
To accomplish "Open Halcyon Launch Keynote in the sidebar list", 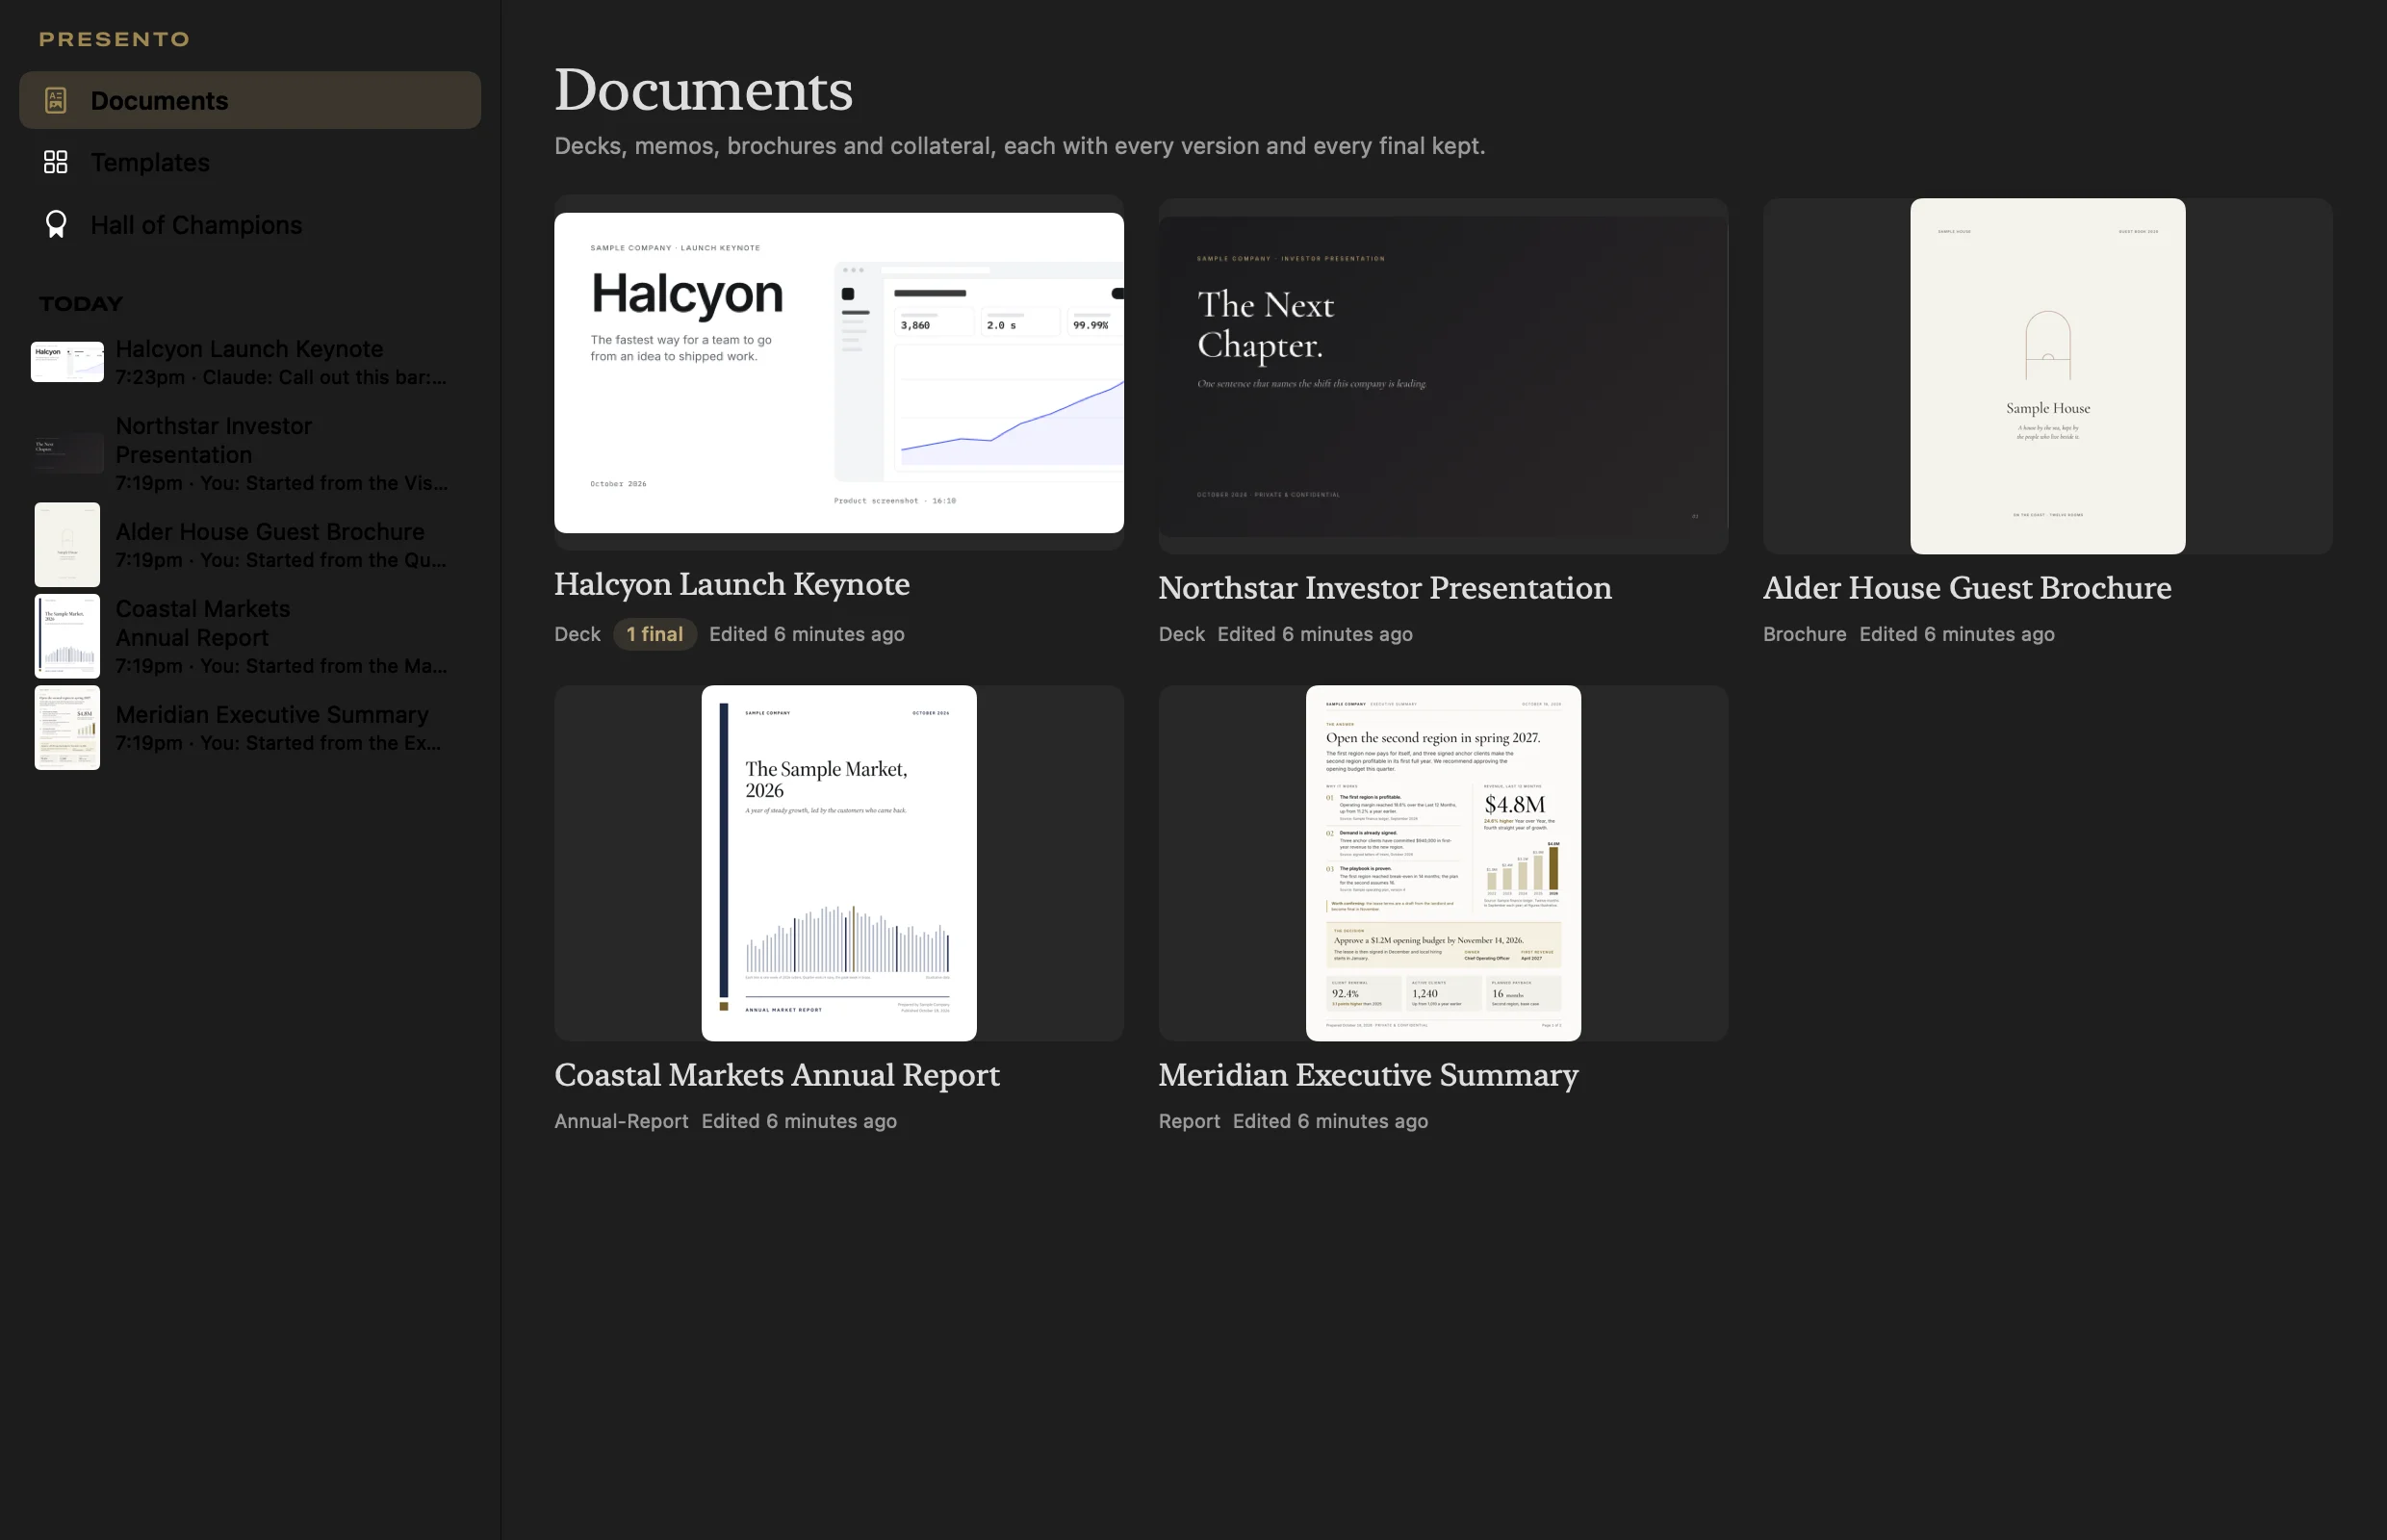I will pos(250,362).
